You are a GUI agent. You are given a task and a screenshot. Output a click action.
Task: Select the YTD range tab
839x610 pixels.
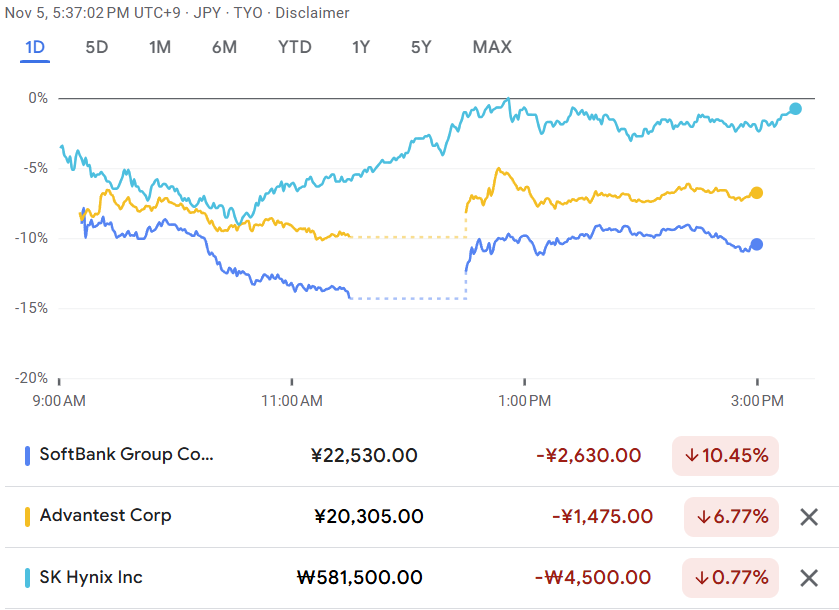(x=295, y=47)
